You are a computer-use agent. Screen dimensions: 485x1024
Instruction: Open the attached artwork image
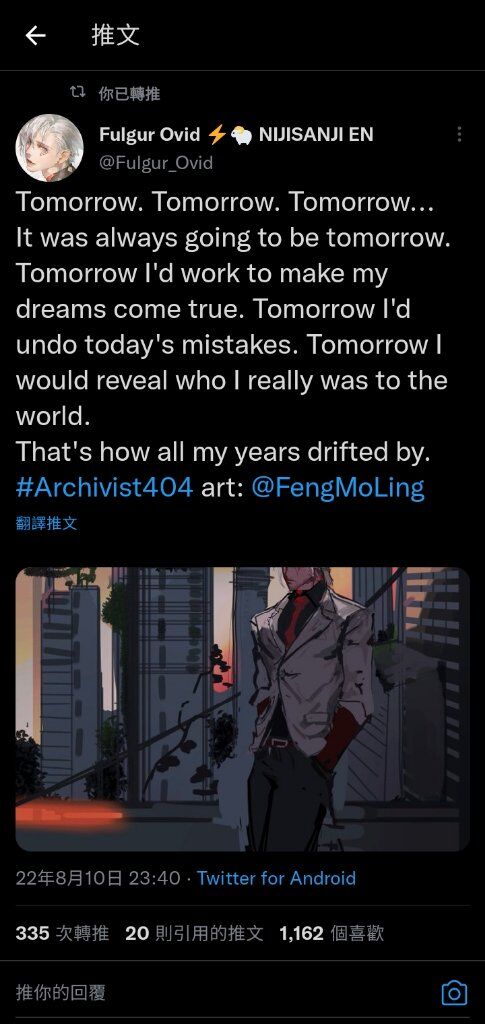click(x=242, y=709)
